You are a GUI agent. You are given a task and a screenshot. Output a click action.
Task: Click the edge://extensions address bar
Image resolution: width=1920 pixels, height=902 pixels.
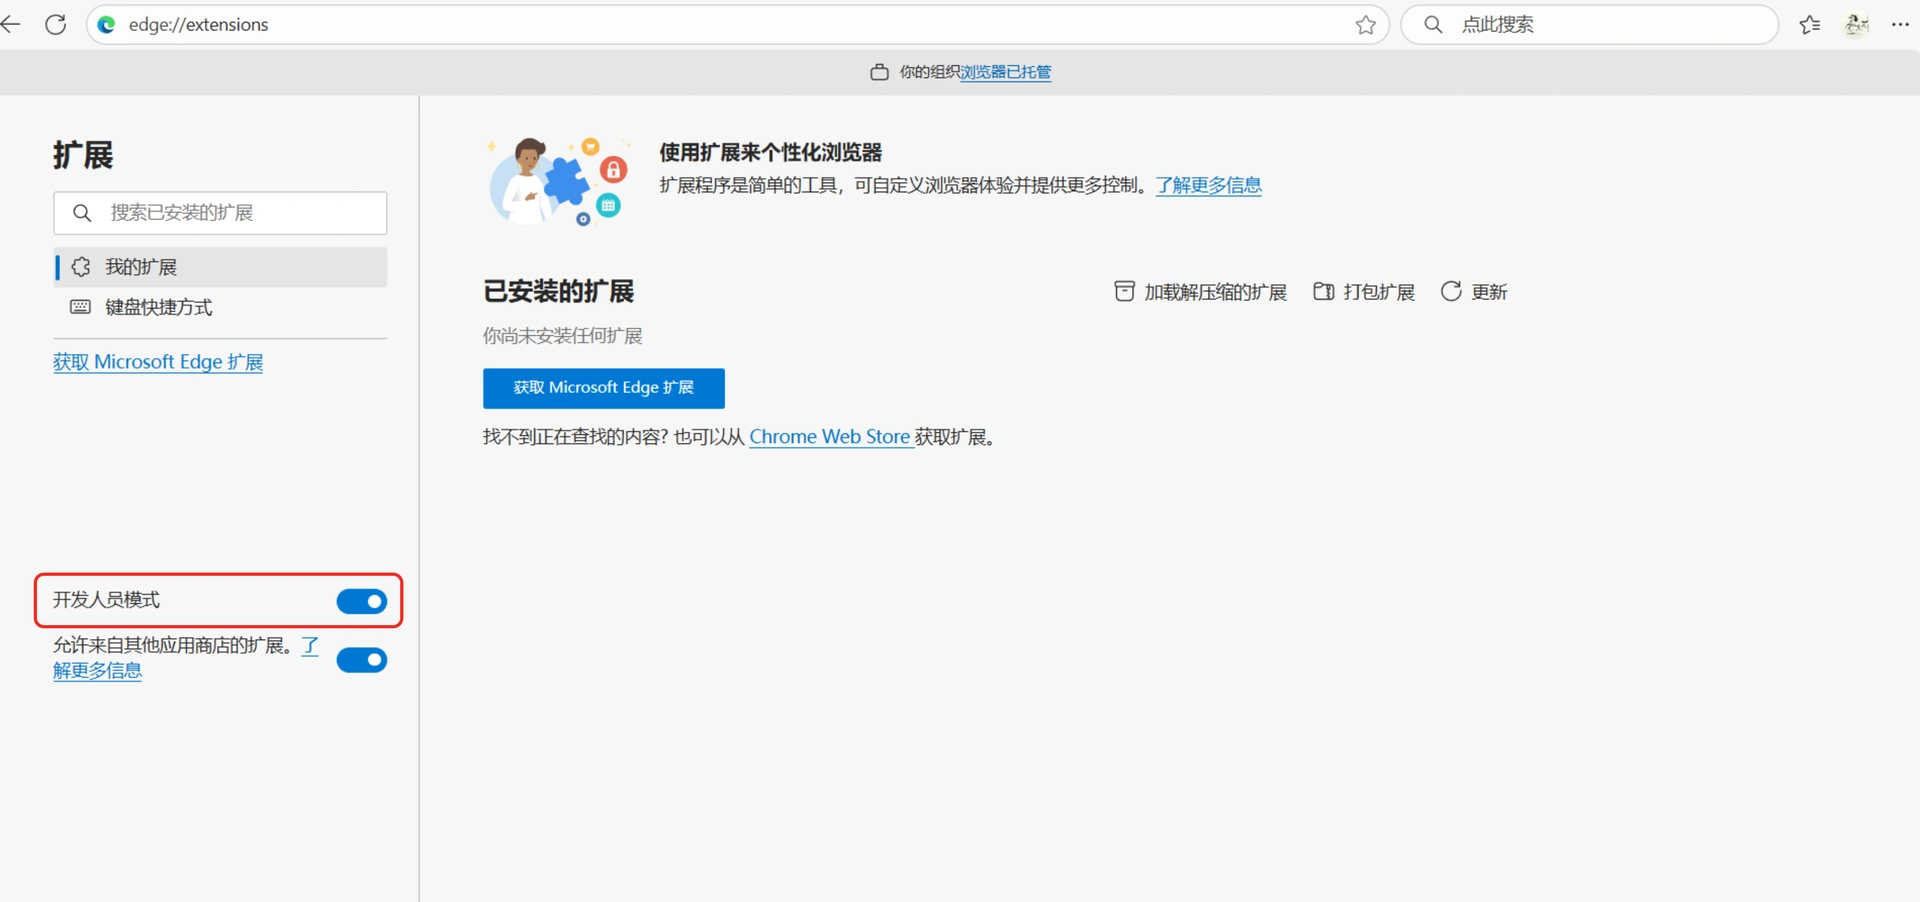(738, 25)
